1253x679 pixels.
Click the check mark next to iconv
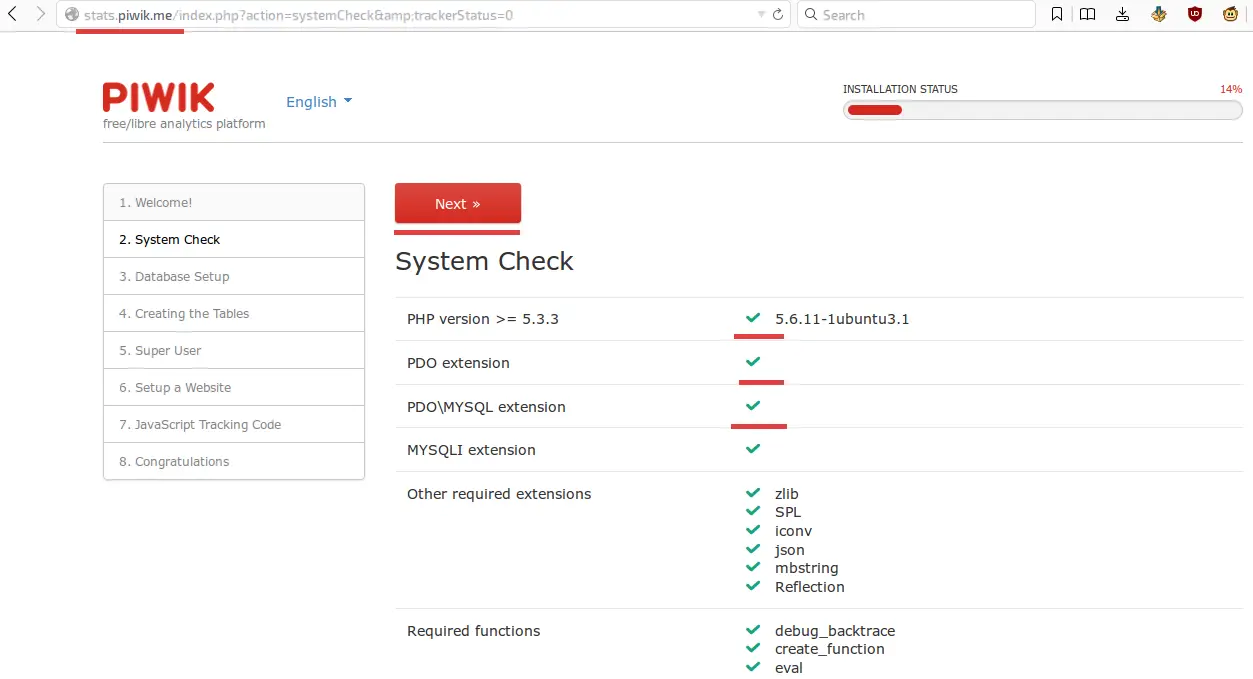click(x=753, y=530)
